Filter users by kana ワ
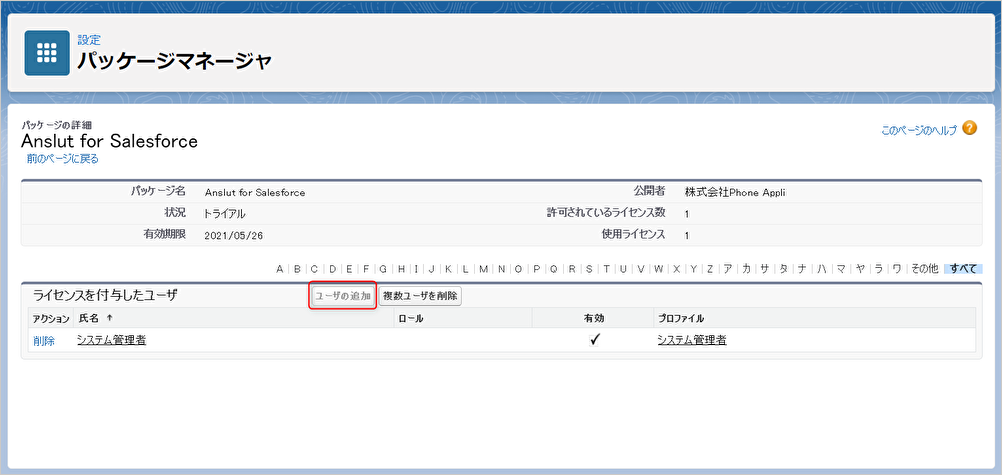The width and height of the screenshot is (1002, 475). pos(897,269)
